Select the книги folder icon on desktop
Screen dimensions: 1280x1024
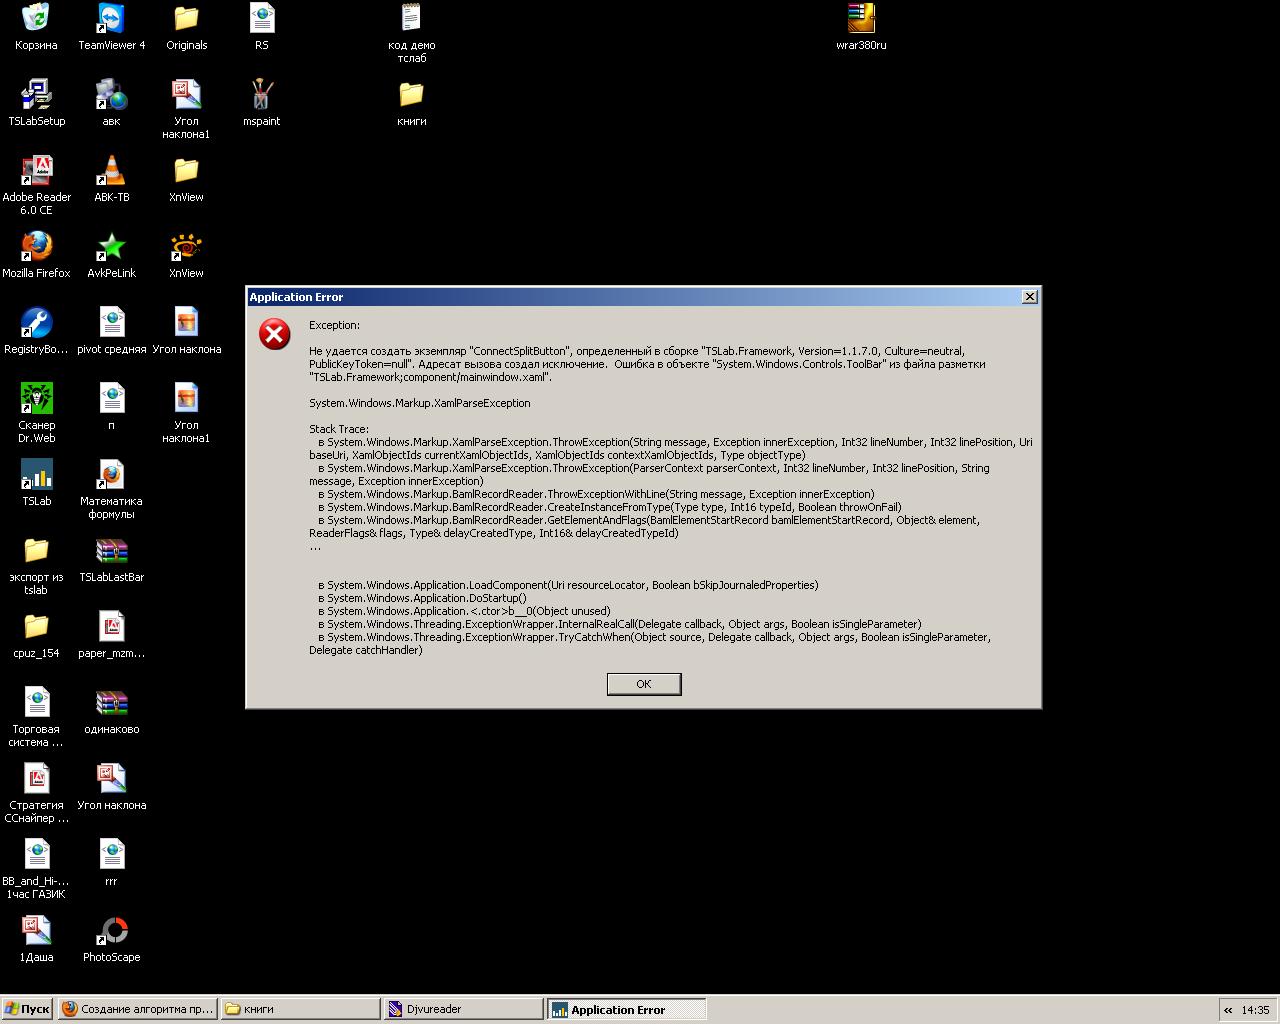[x=411, y=103]
